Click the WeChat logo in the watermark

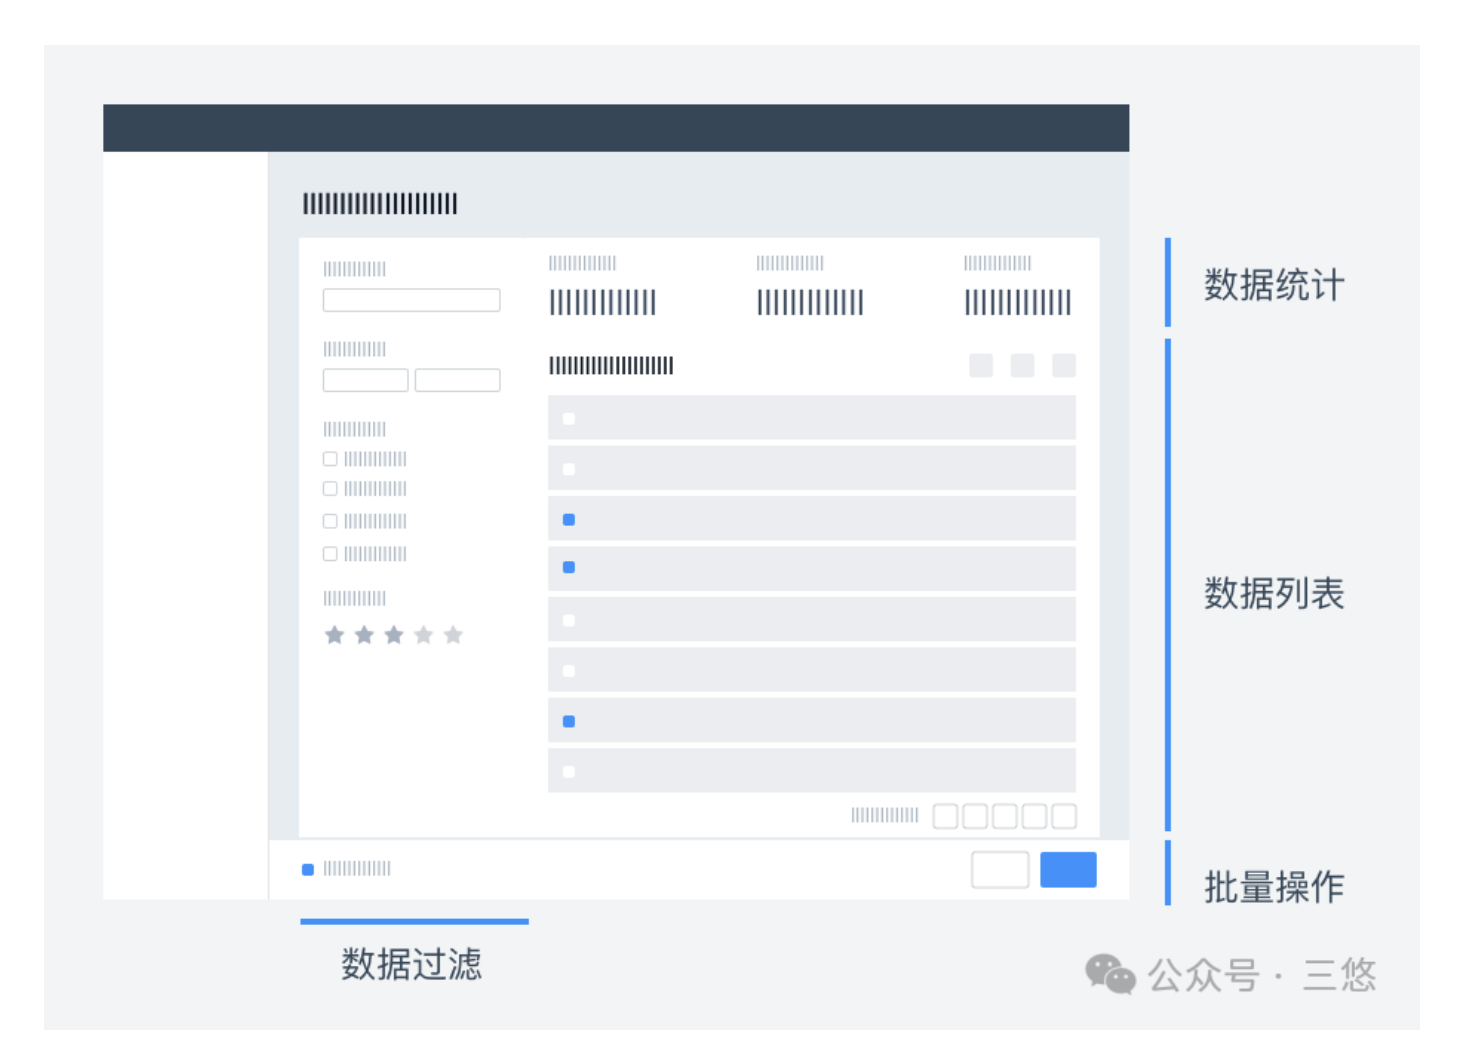[1110, 974]
